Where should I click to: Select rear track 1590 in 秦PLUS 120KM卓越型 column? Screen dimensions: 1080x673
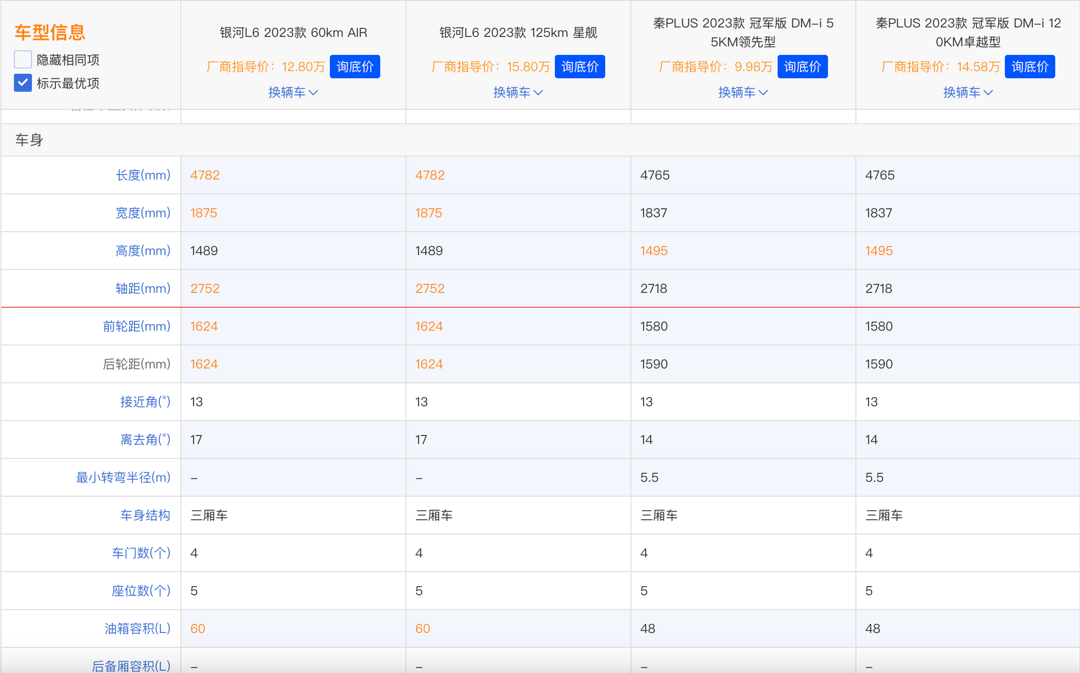tap(880, 364)
